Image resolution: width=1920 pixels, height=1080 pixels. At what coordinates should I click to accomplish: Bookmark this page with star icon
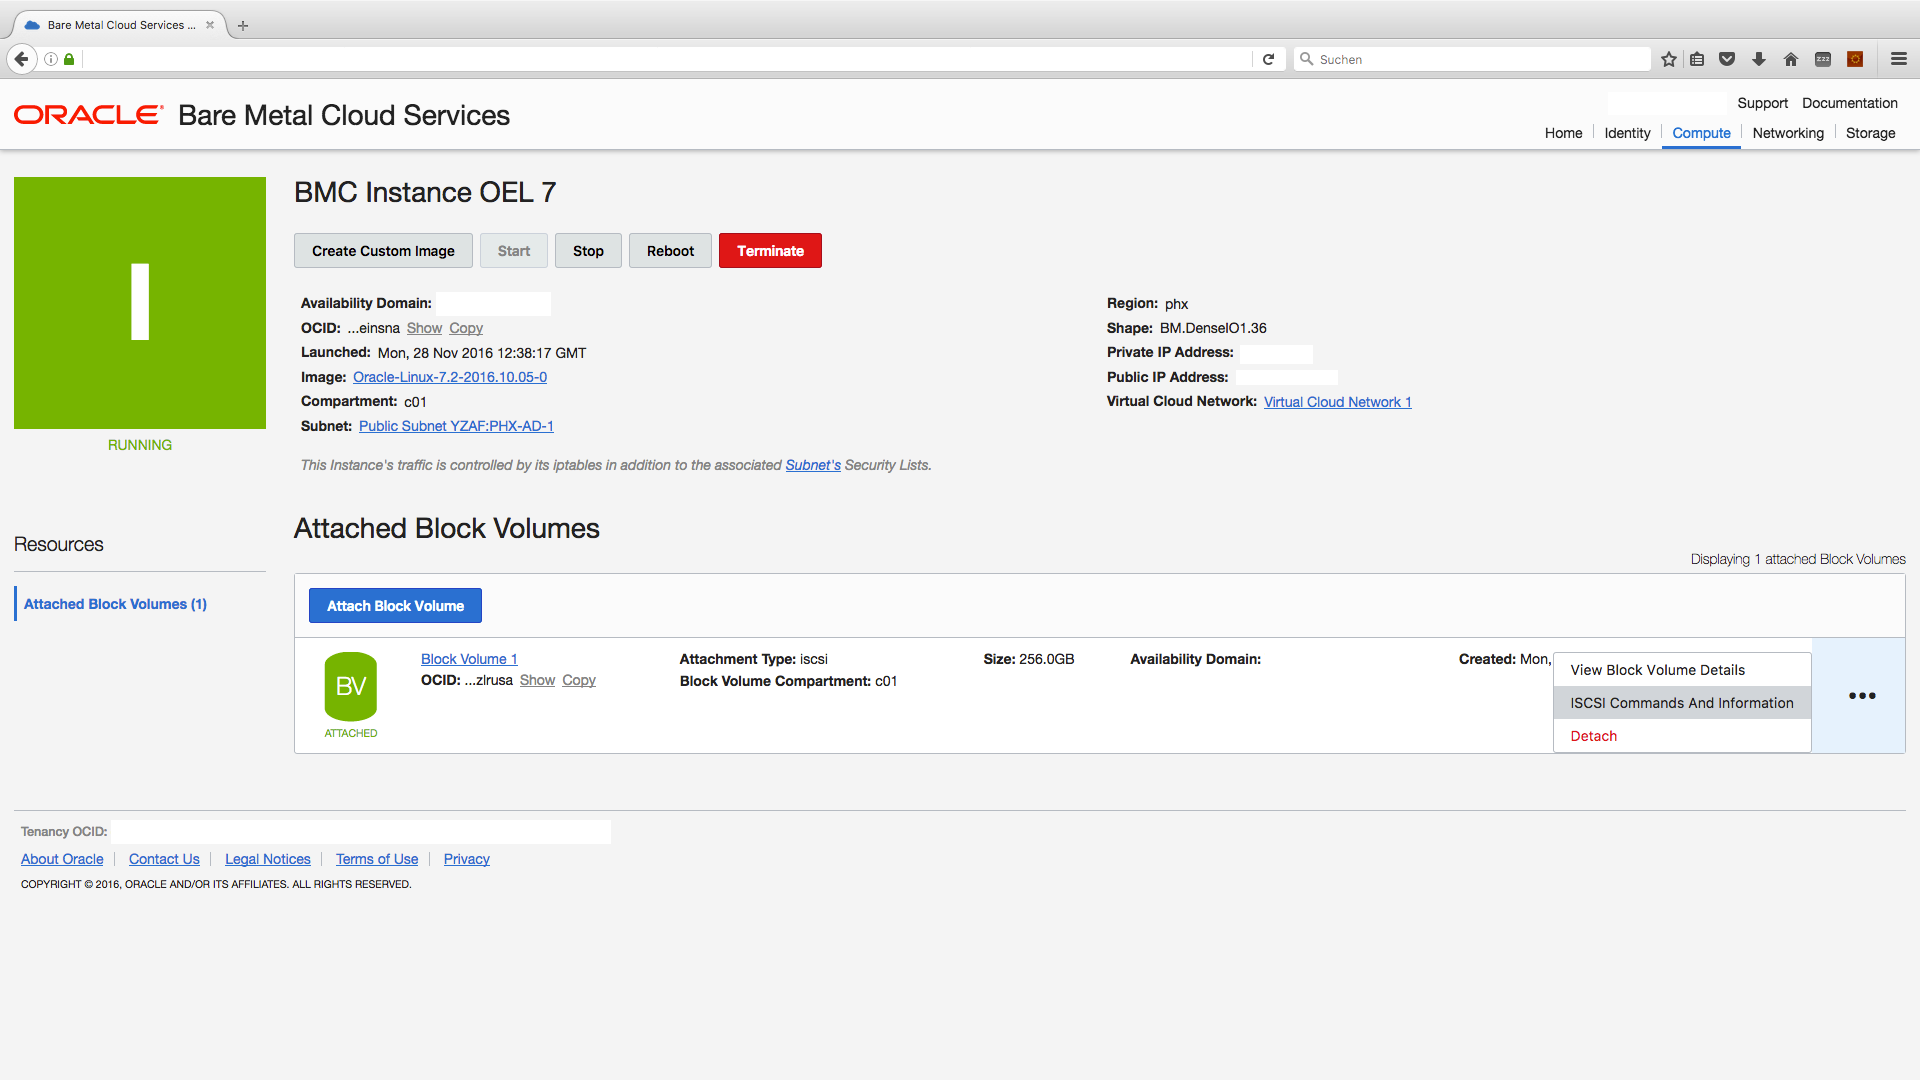[1669, 60]
